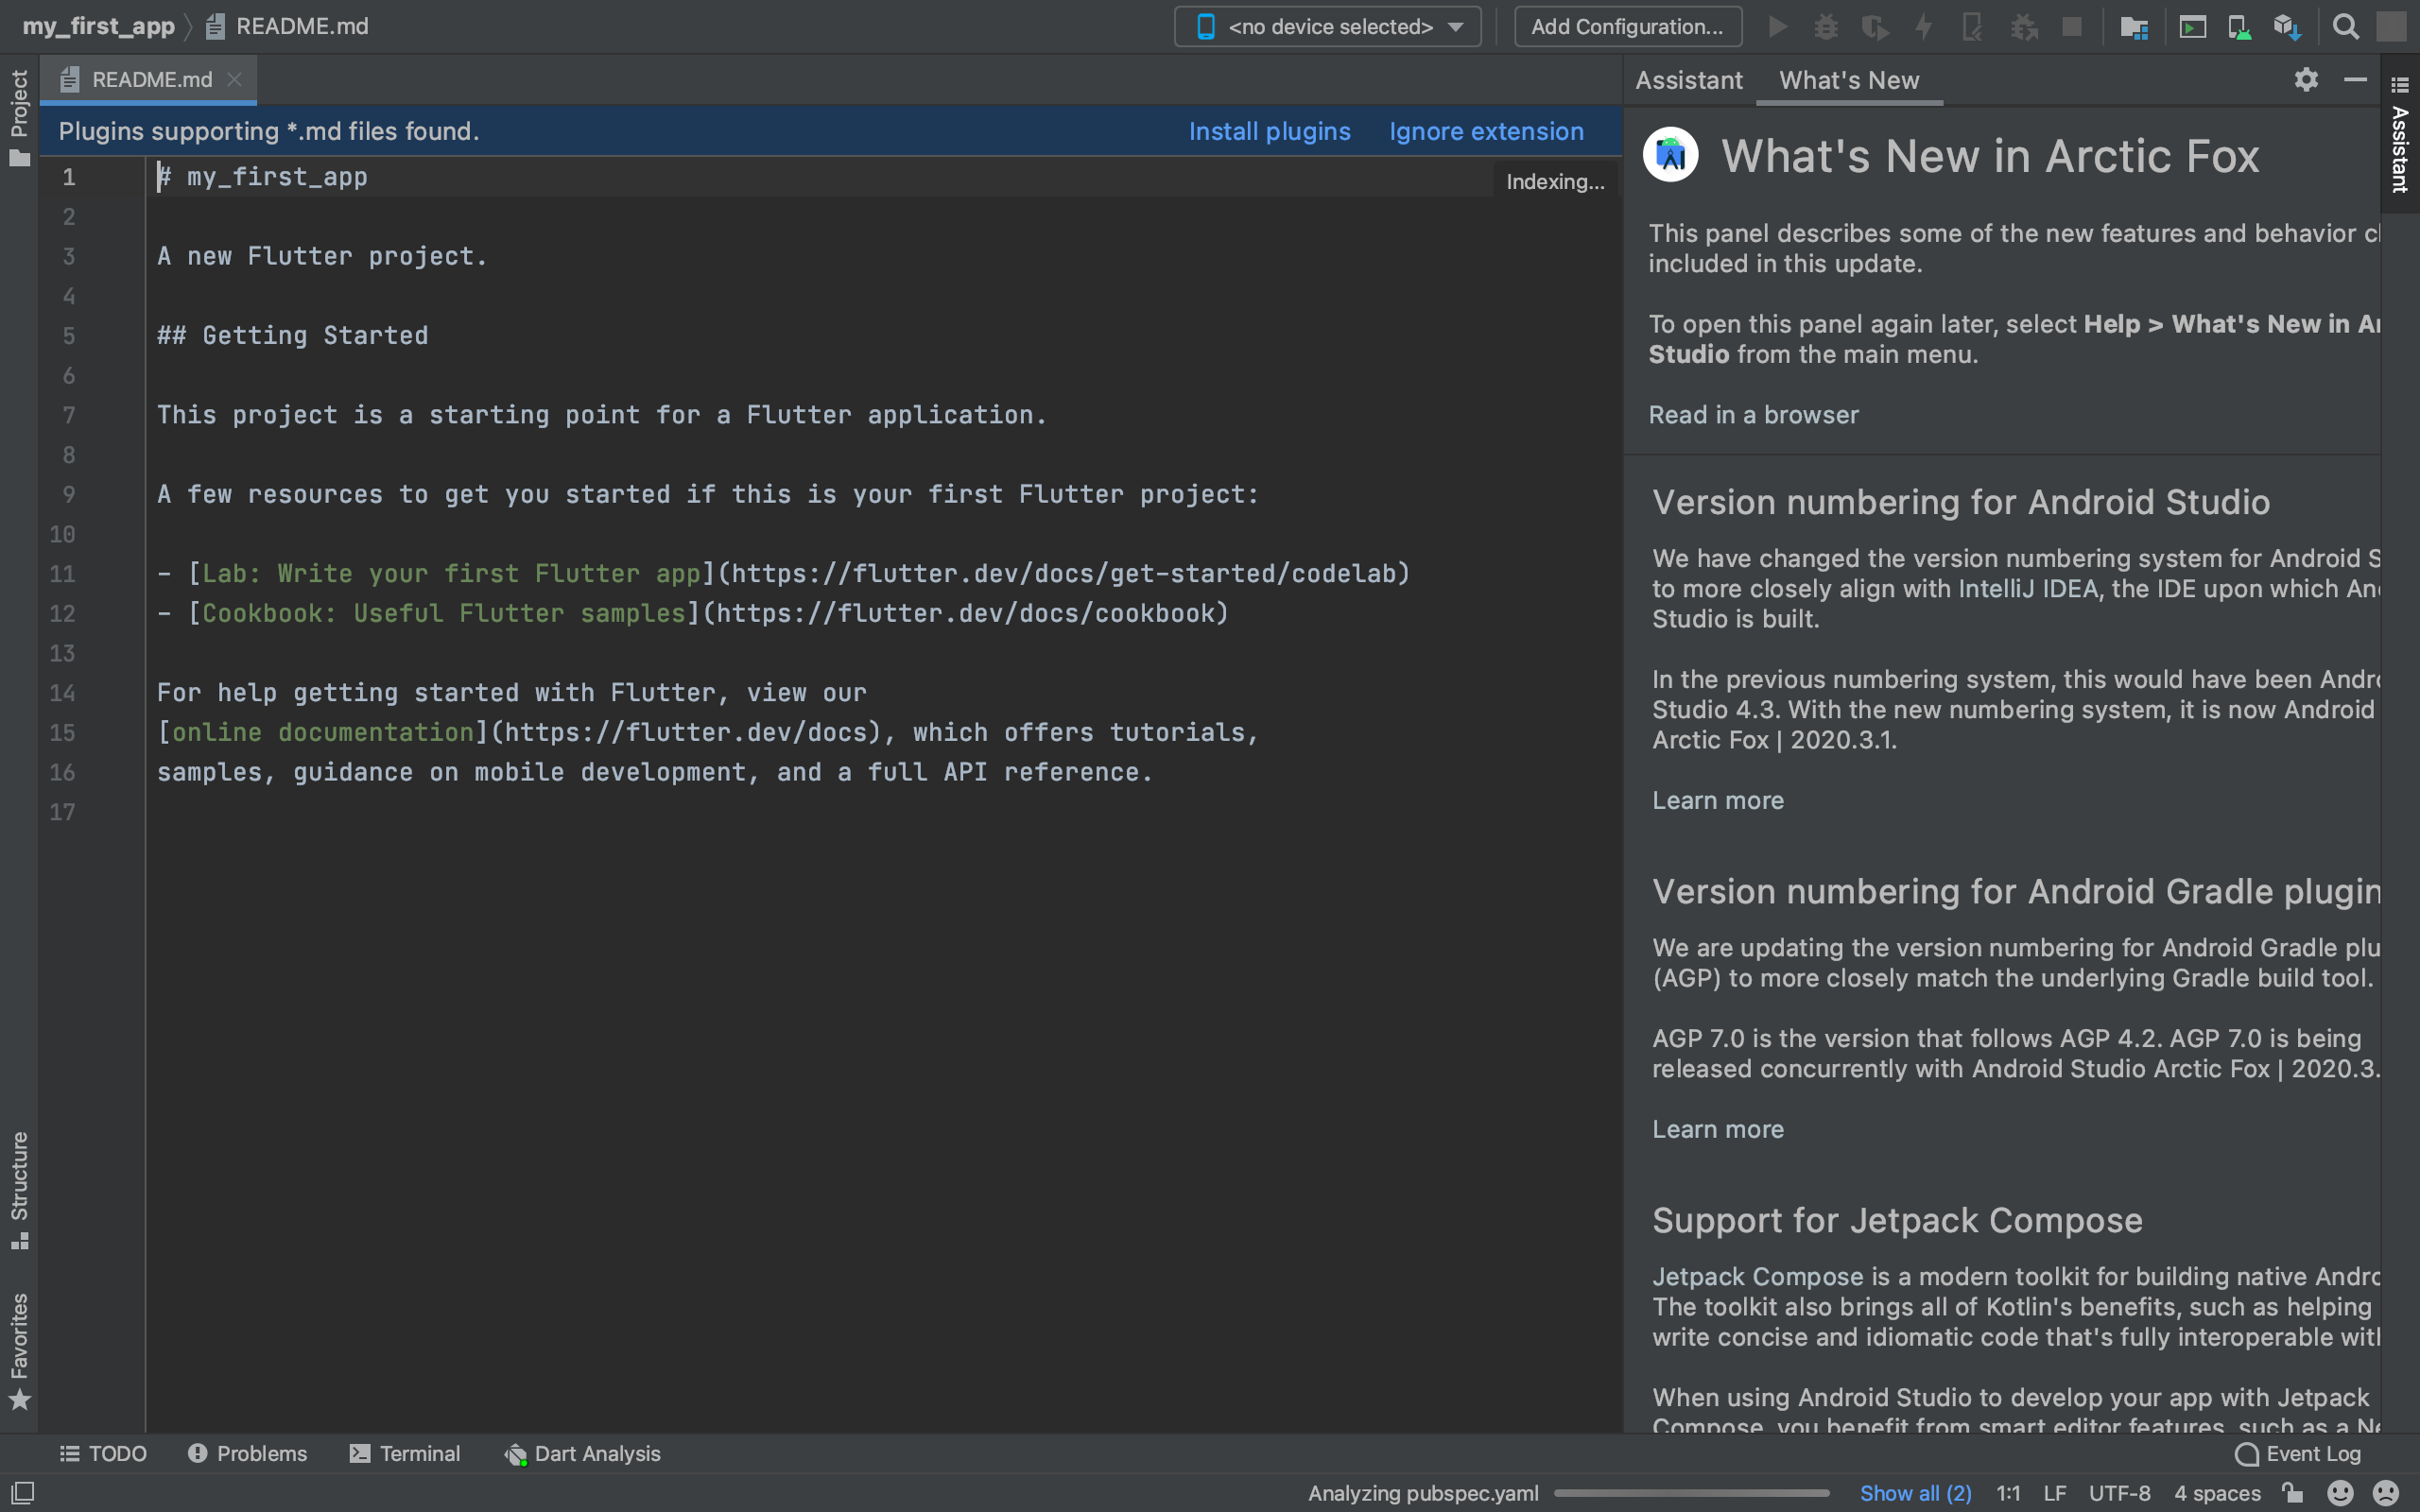Open the Run Anything terminal icon
Screen dimensions: 2420x1512
coord(2192,27)
